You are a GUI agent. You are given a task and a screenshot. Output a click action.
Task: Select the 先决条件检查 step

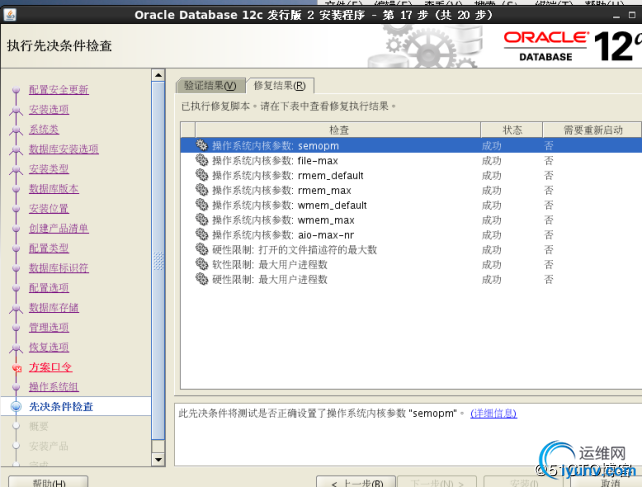click(x=61, y=406)
